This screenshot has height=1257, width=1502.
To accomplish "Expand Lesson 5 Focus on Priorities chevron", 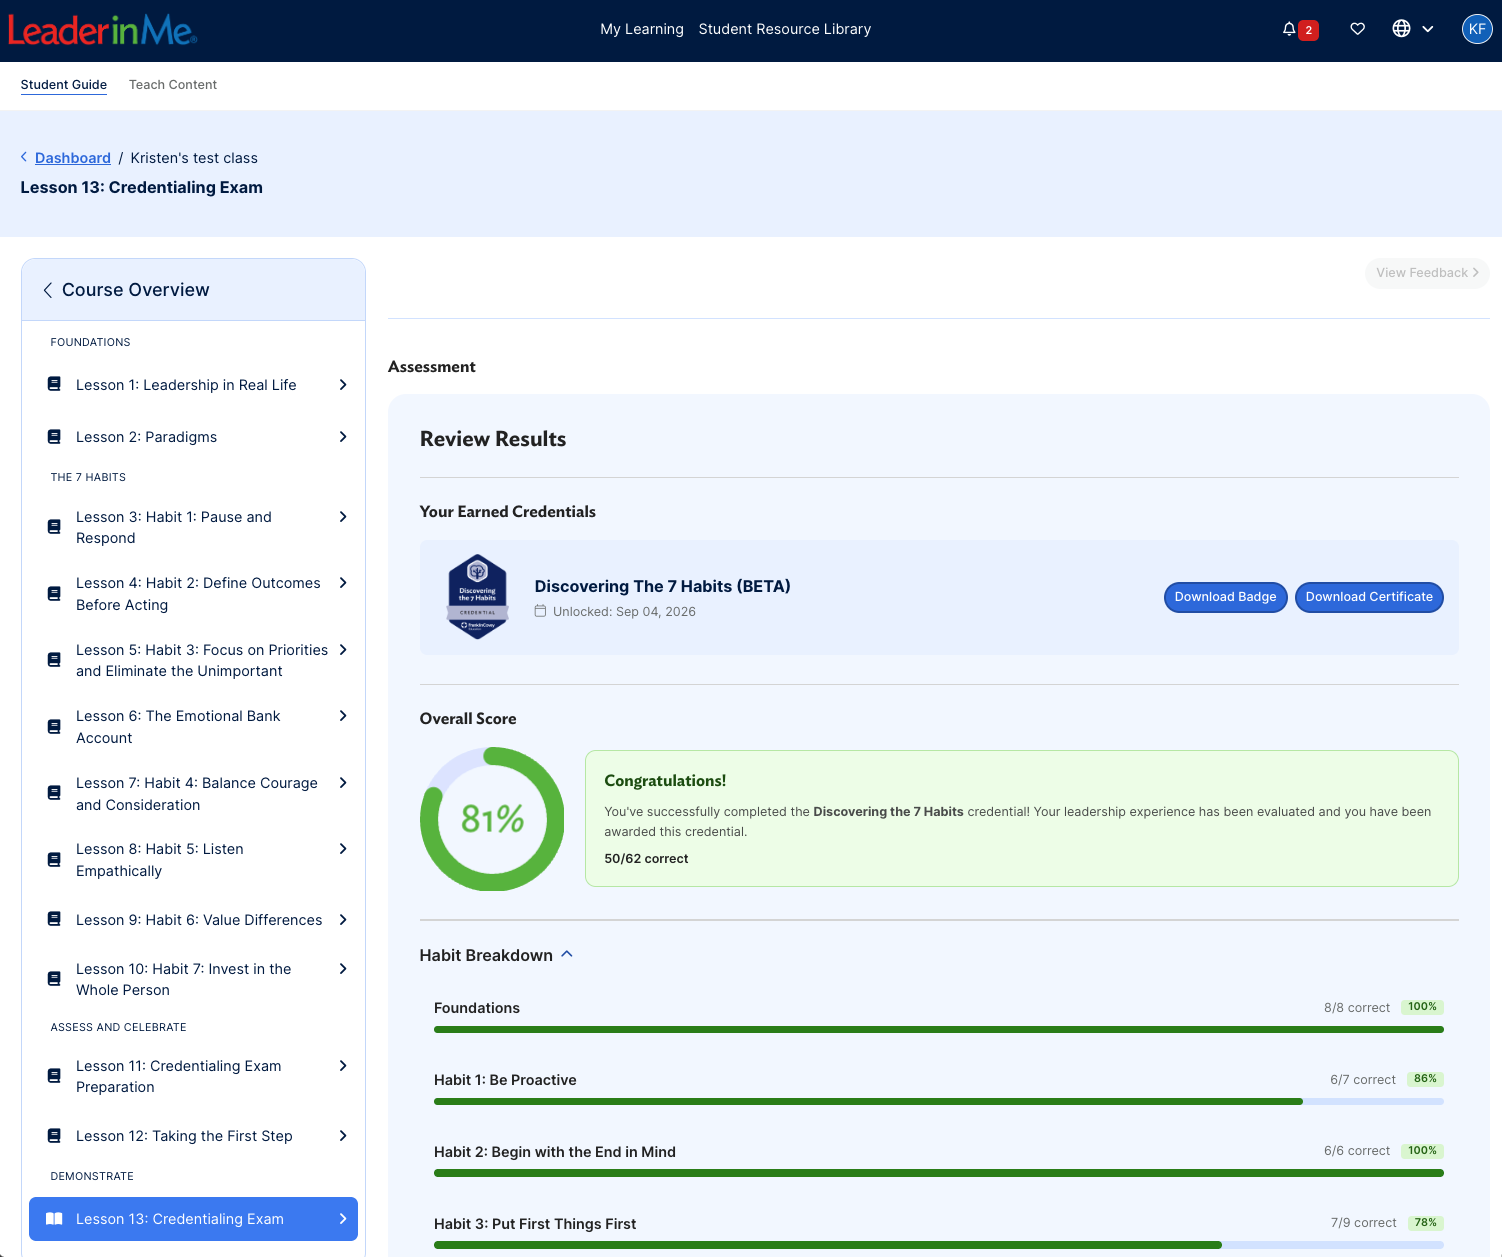I will point(343,649).
